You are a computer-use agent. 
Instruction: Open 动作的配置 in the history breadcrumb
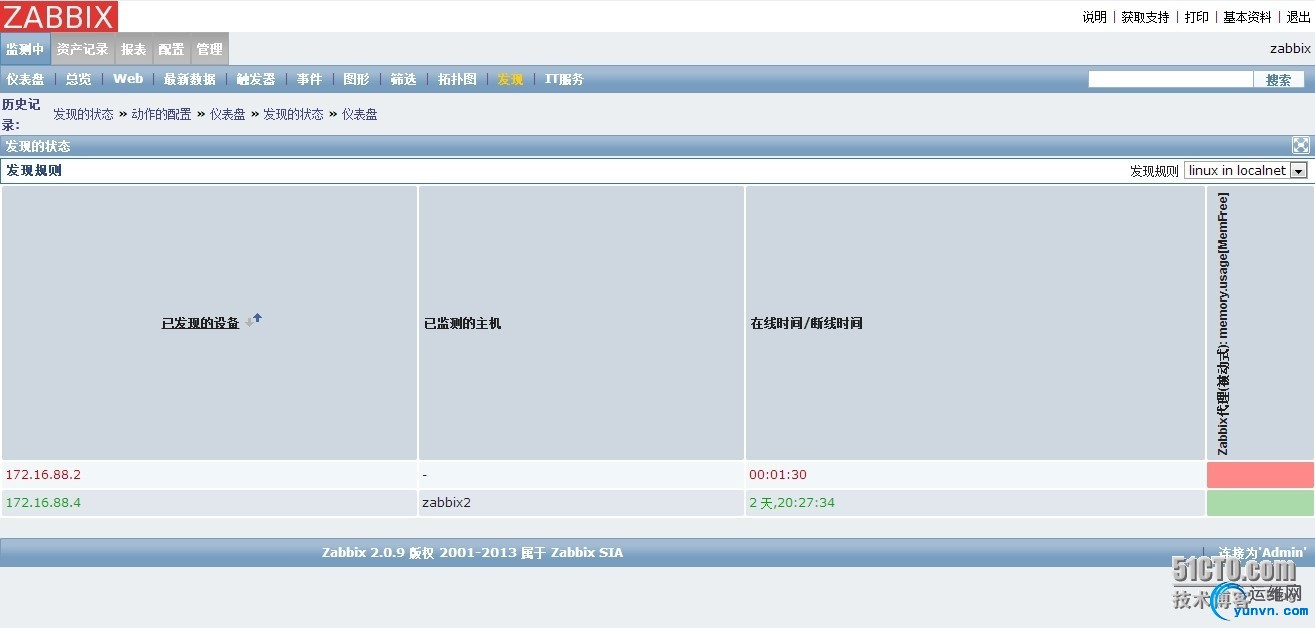161,114
